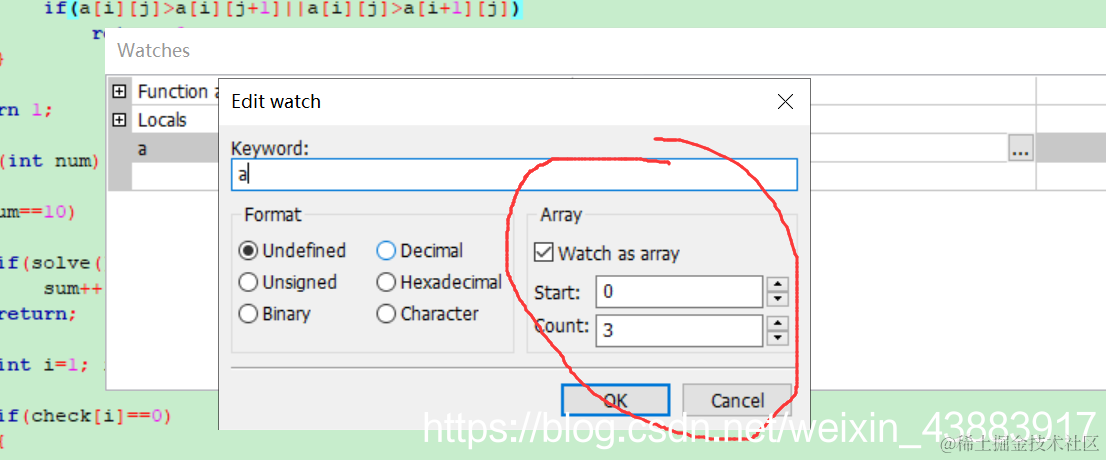
Task: Select the Unsigned format option
Action: 288,282
